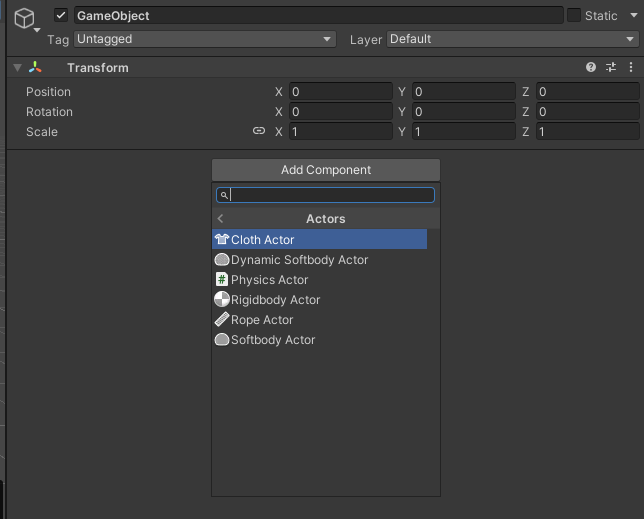The width and height of the screenshot is (644, 519).
Task: Focus the component search field
Action: (x=330, y=196)
